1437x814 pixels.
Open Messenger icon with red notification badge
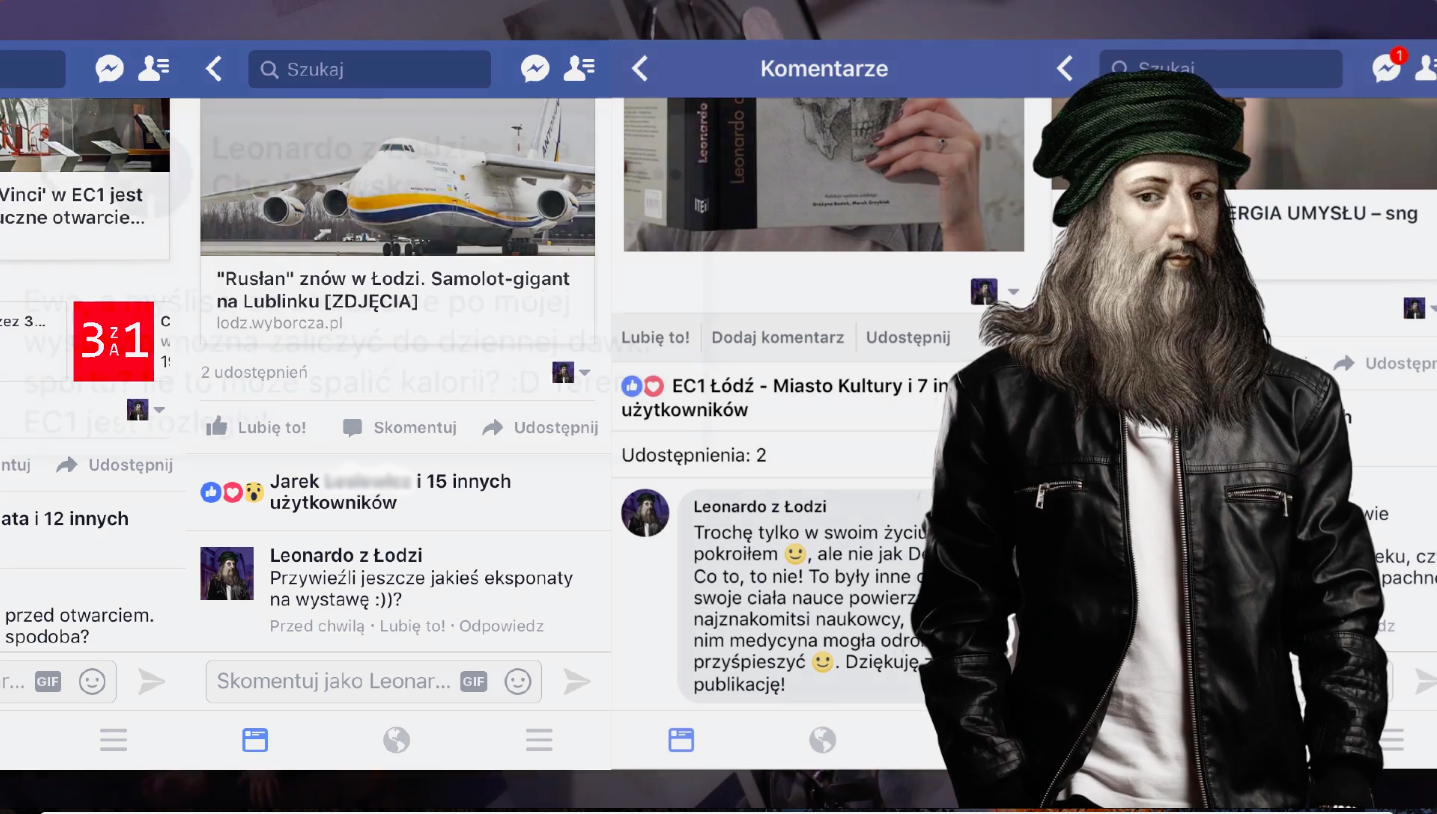[1387, 67]
